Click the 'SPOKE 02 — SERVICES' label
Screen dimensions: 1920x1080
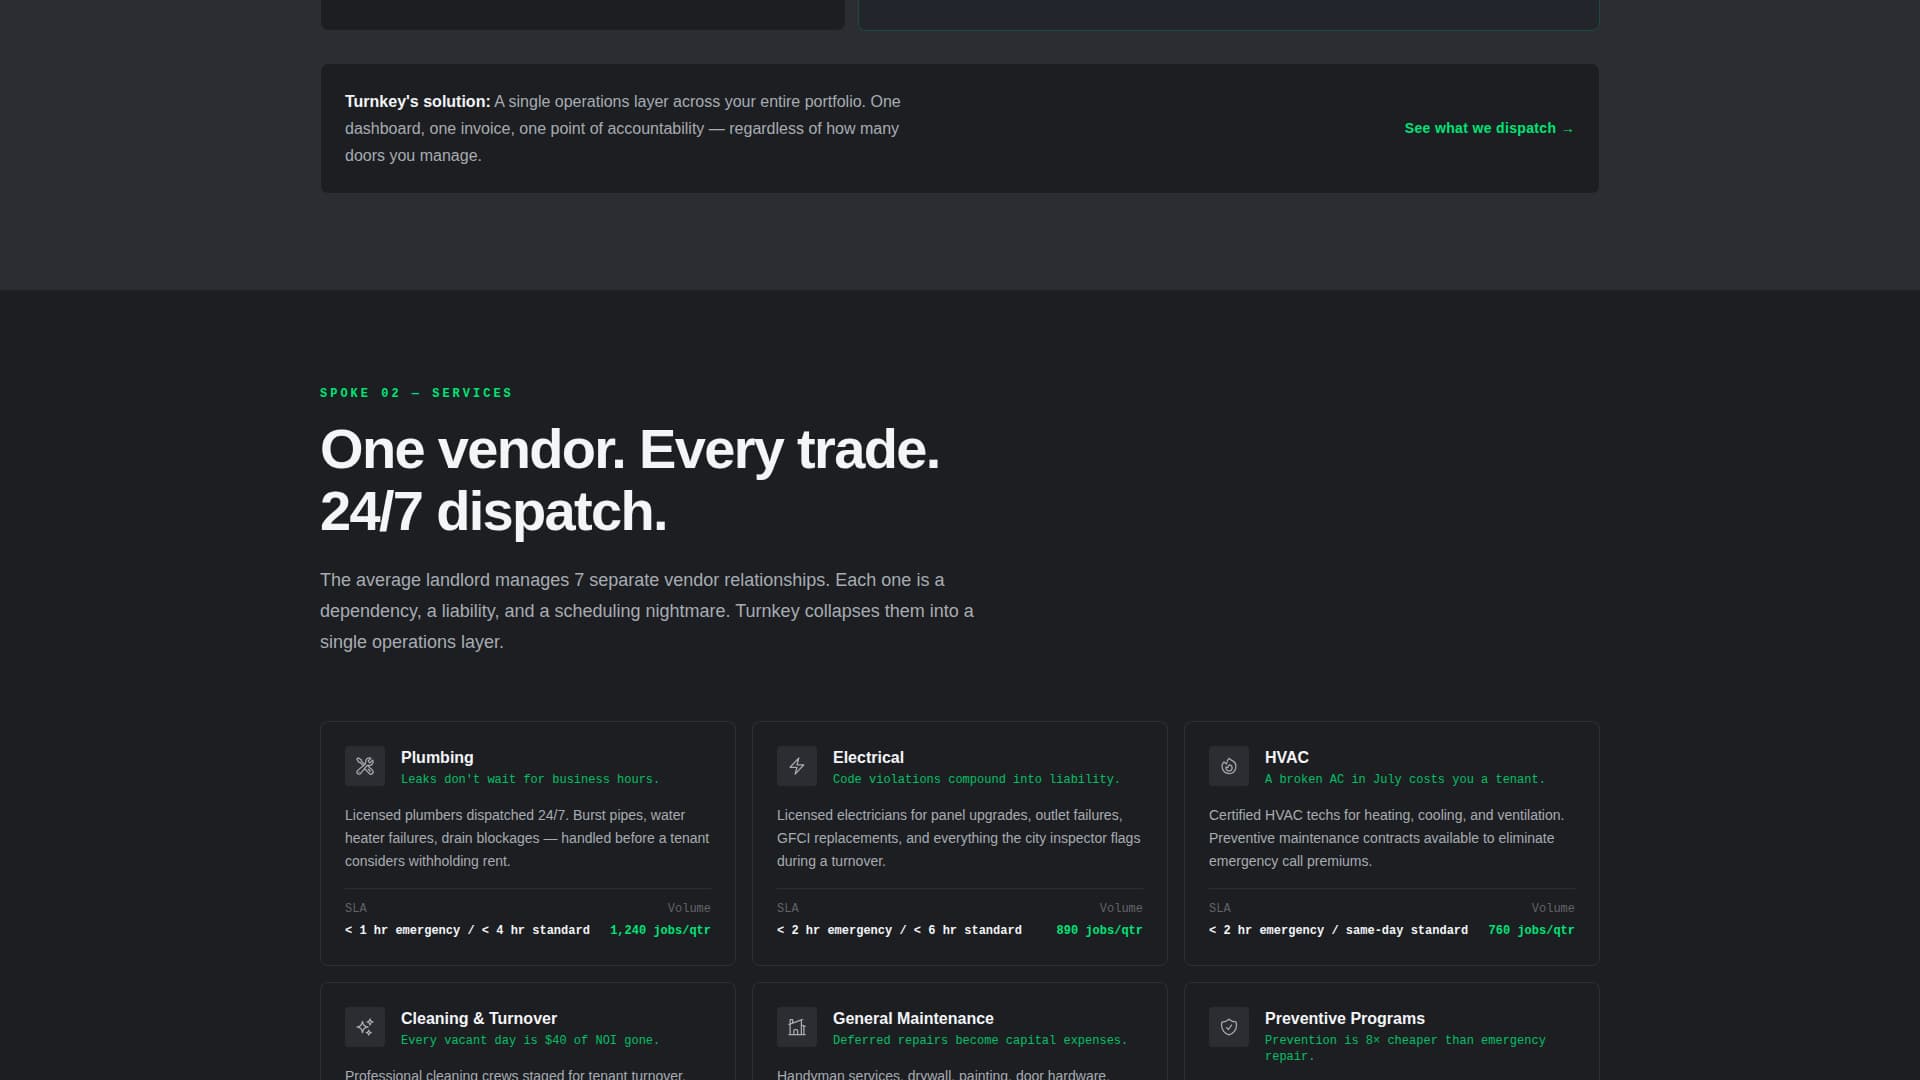pos(416,393)
